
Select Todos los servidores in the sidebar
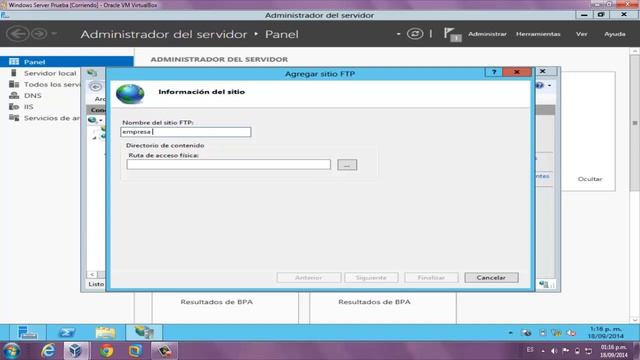pos(52,84)
